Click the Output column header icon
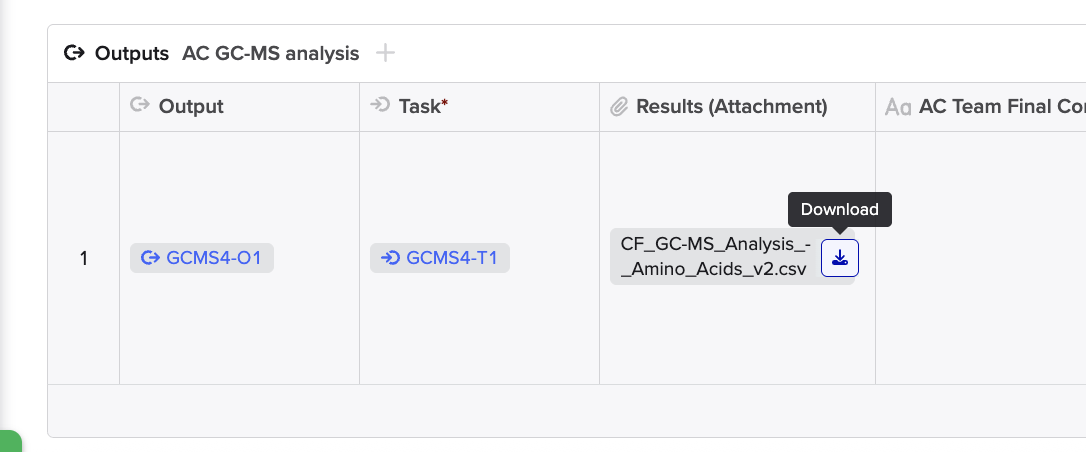Viewport: 1086px width, 452px height. coord(141,105)
